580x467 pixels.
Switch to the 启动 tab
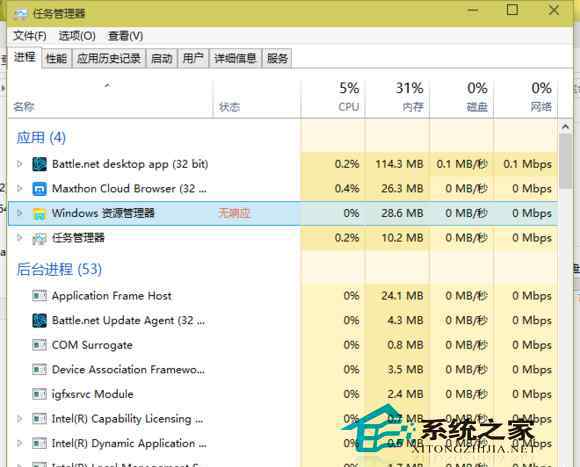coord(162,58)
